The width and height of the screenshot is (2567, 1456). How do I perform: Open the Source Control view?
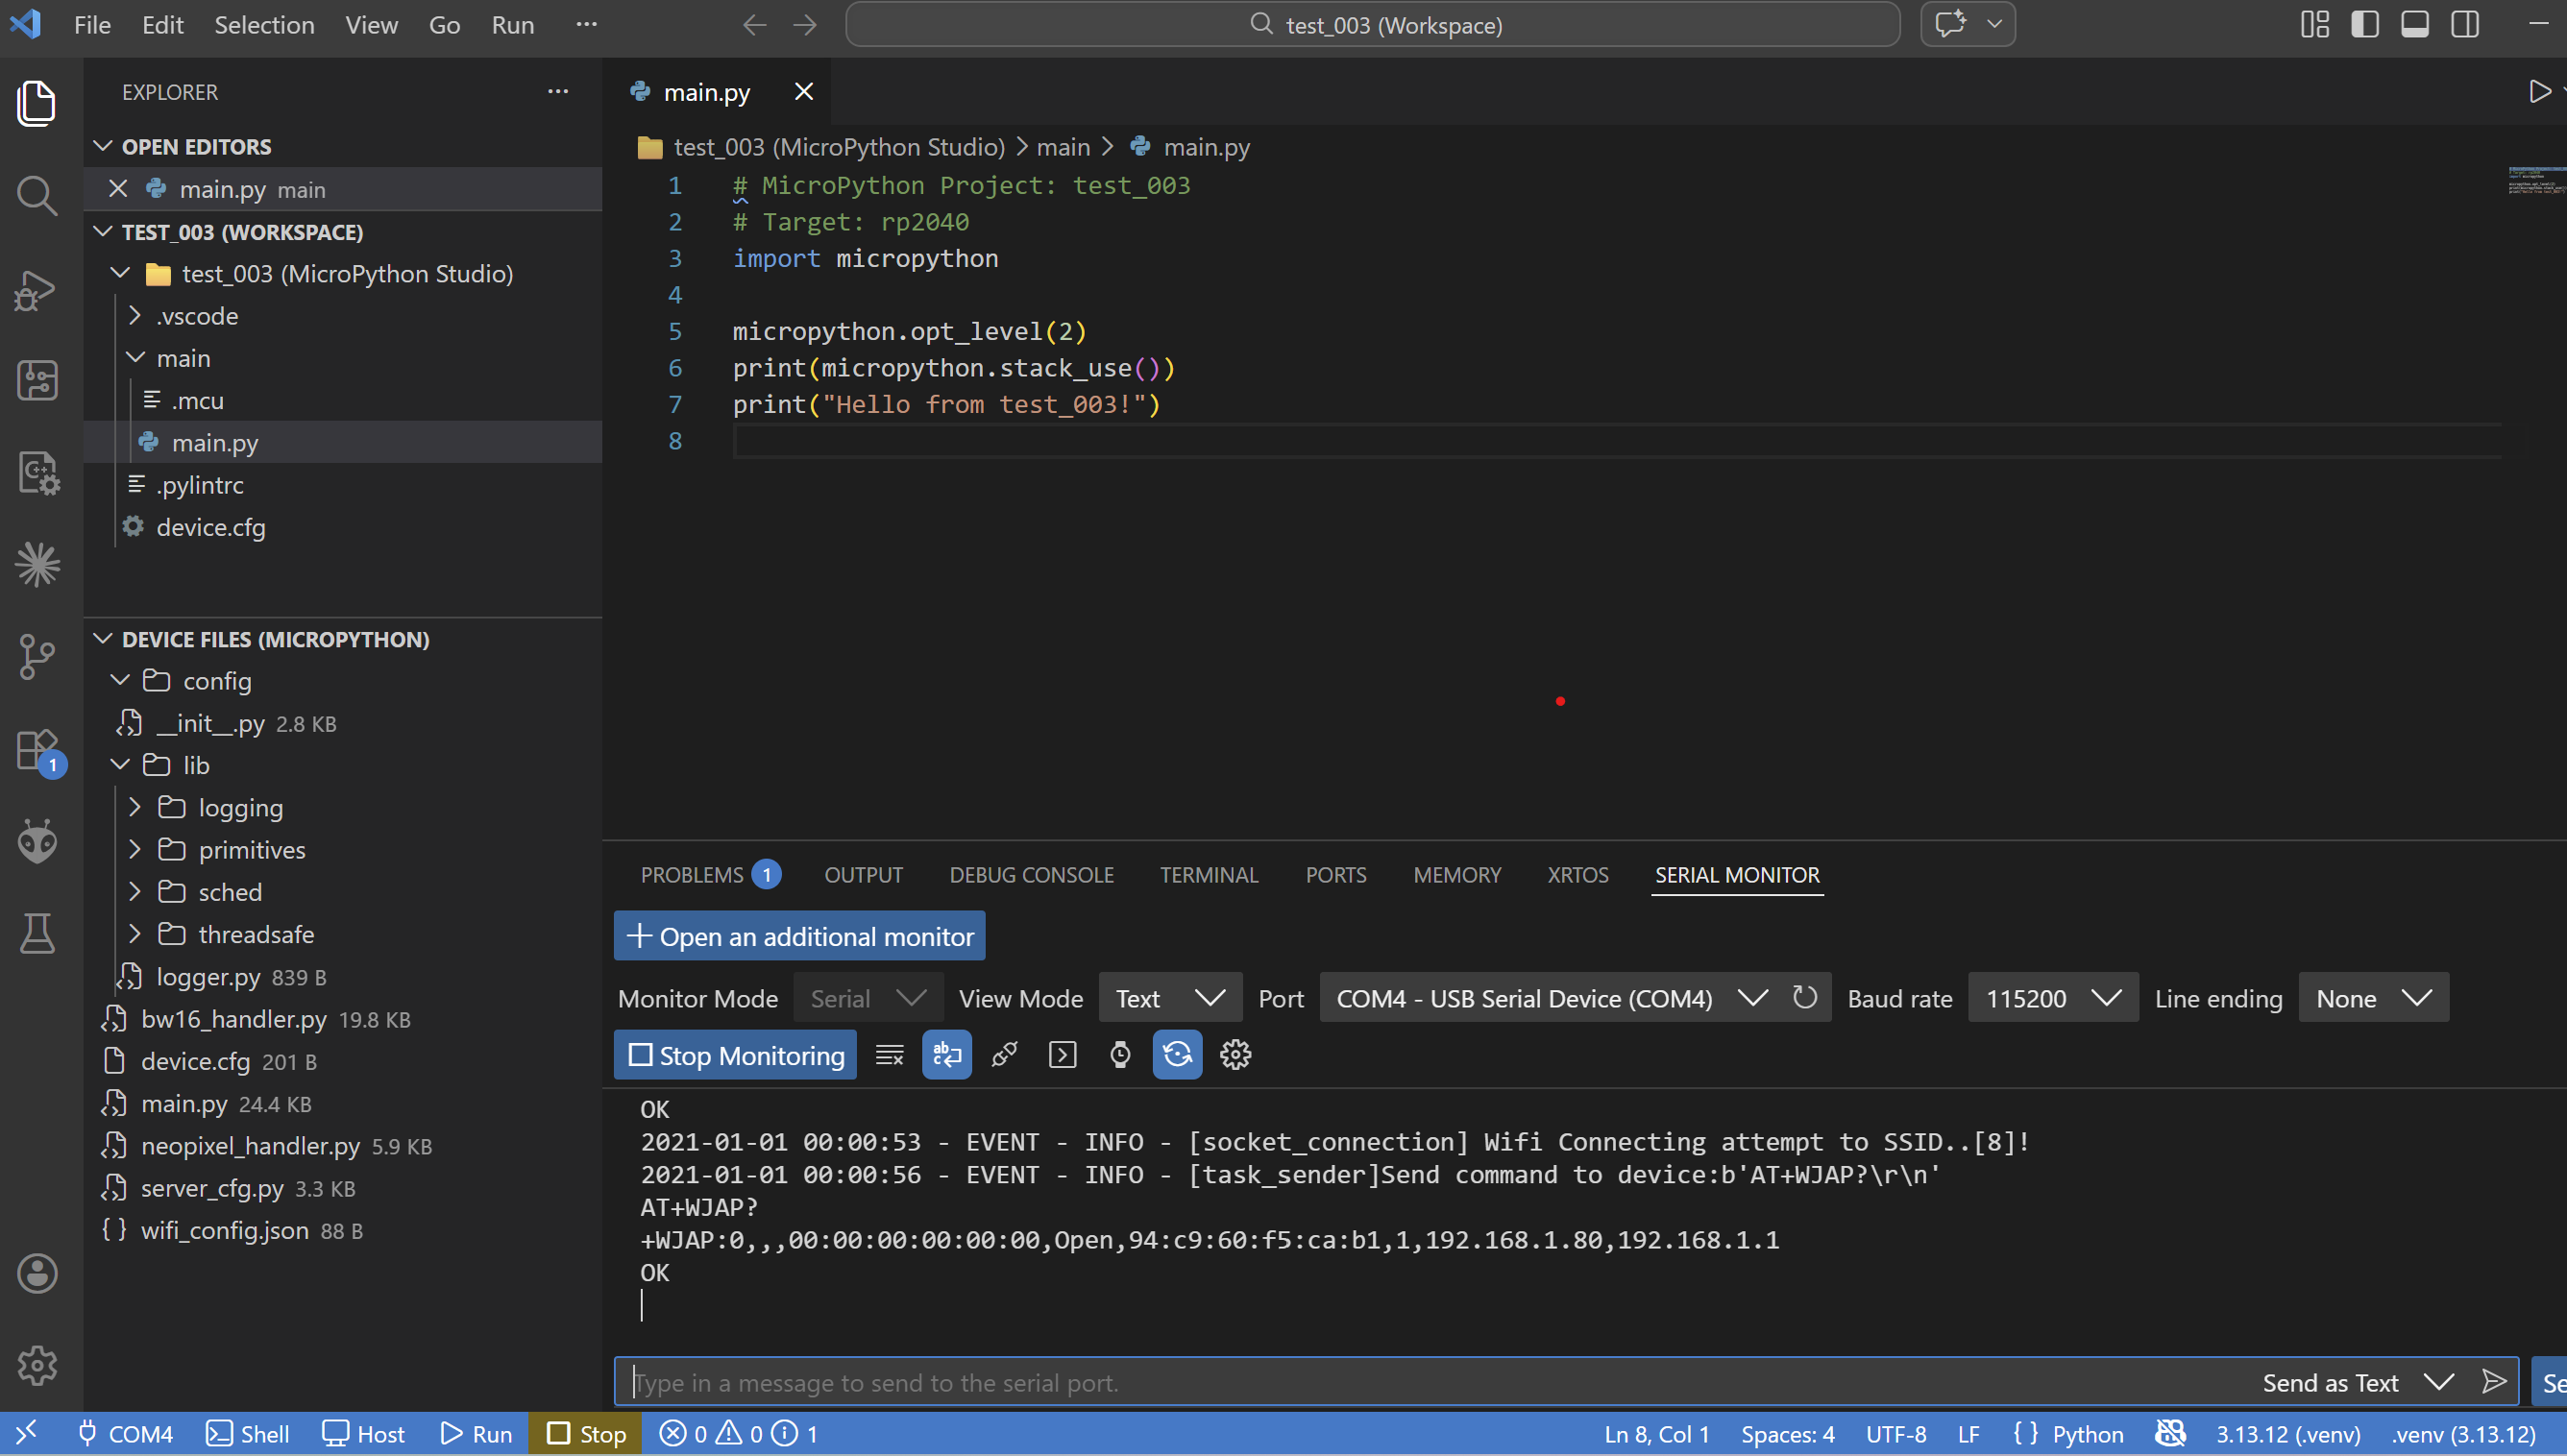(x=37, y=657)
